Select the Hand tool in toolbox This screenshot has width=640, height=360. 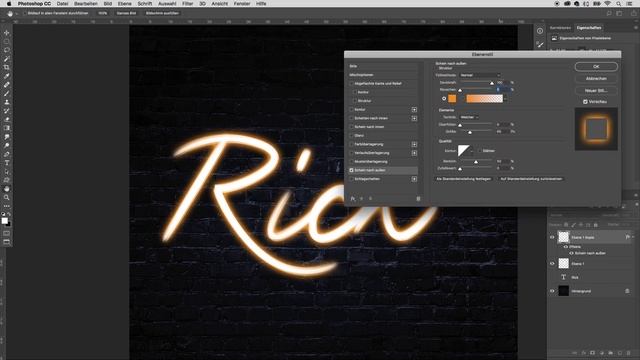pos(7,189)
